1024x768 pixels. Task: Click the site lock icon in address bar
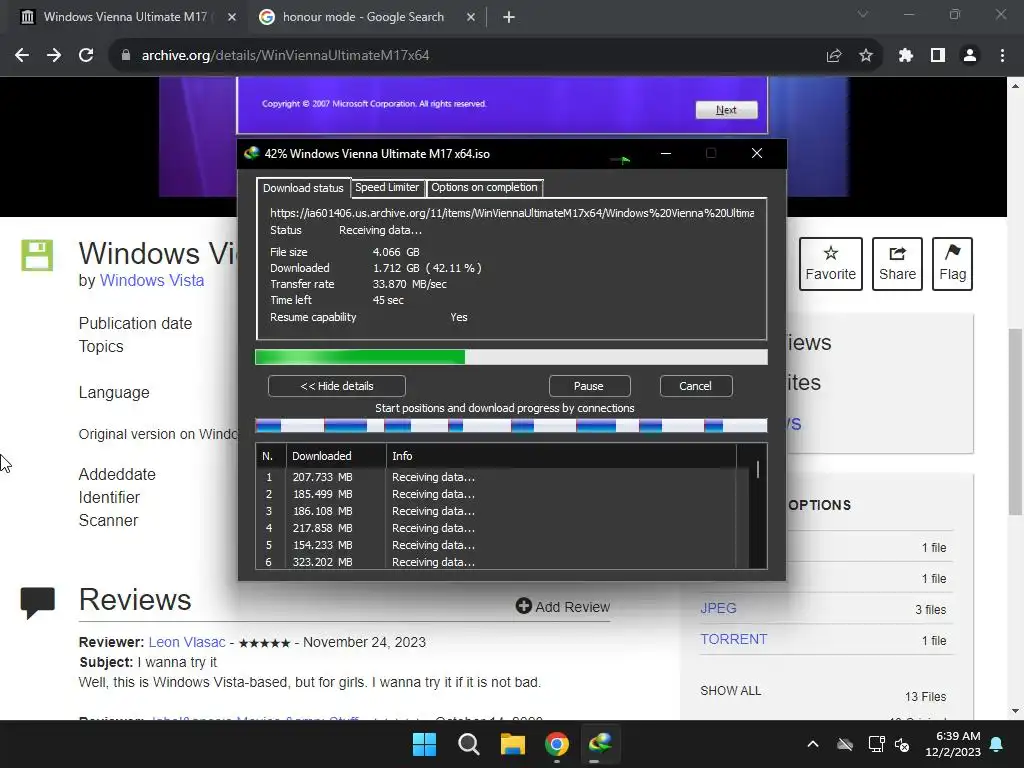[x=126, y=56]
